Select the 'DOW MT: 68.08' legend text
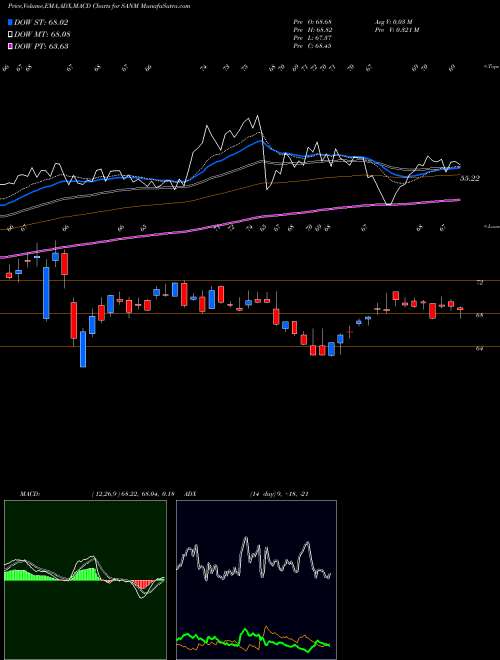The height and width of the screenshot is (660, 500). click(x=42, y=34)
